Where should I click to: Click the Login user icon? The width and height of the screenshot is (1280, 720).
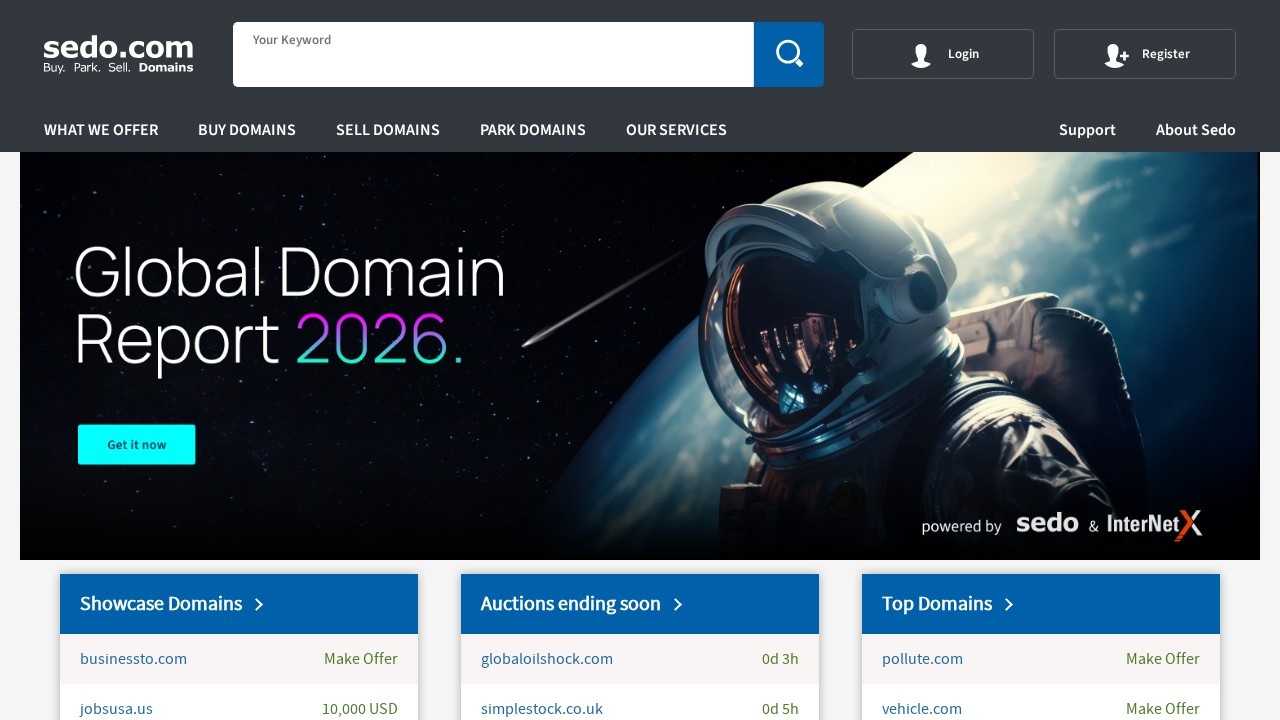click(921, 55)
